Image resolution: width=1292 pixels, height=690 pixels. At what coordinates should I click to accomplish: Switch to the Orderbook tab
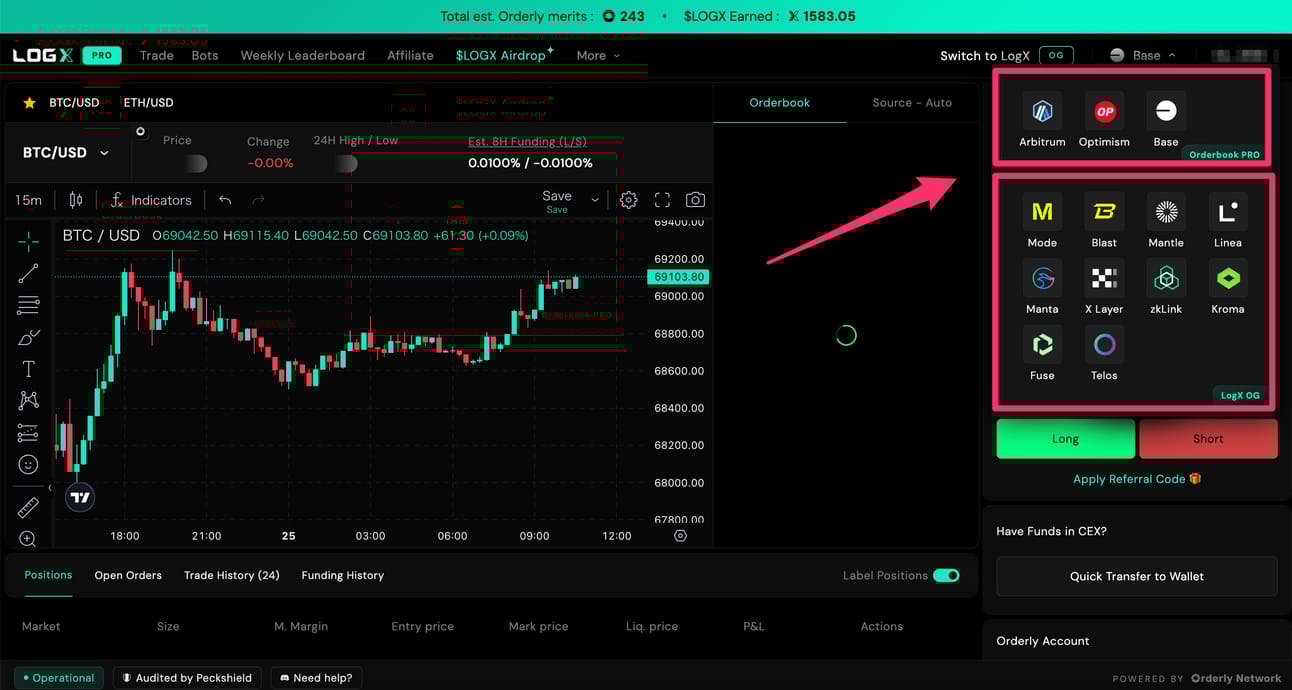(x=780, y=103)
